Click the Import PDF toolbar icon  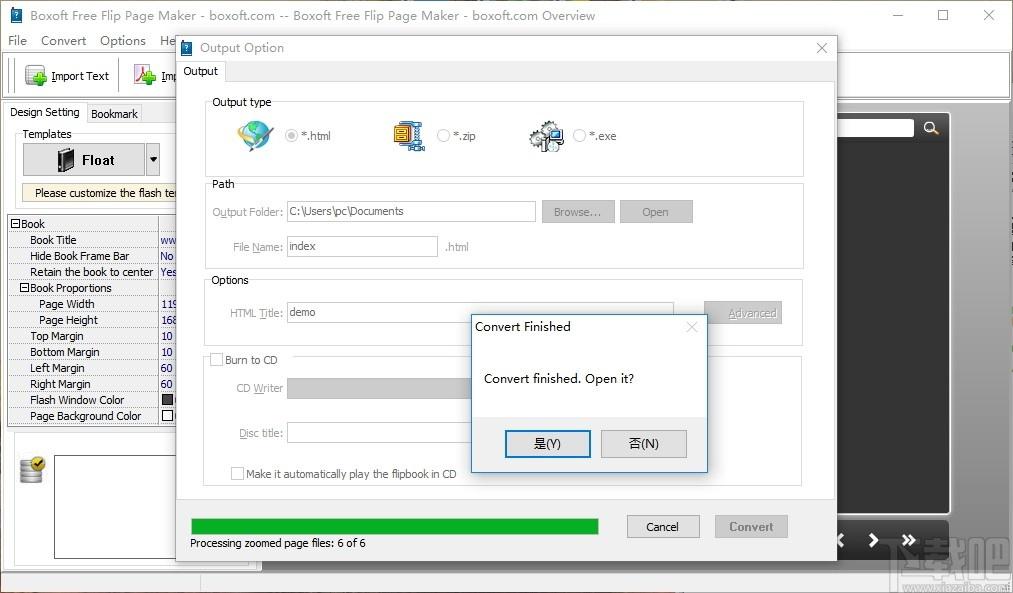click(x=145, y=76)
